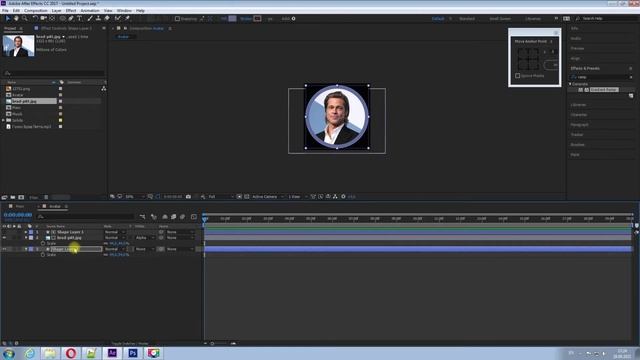This screenshot has width=640, height=360.
Task: Check the Ignore Masks checkbox
Action: 518,76
